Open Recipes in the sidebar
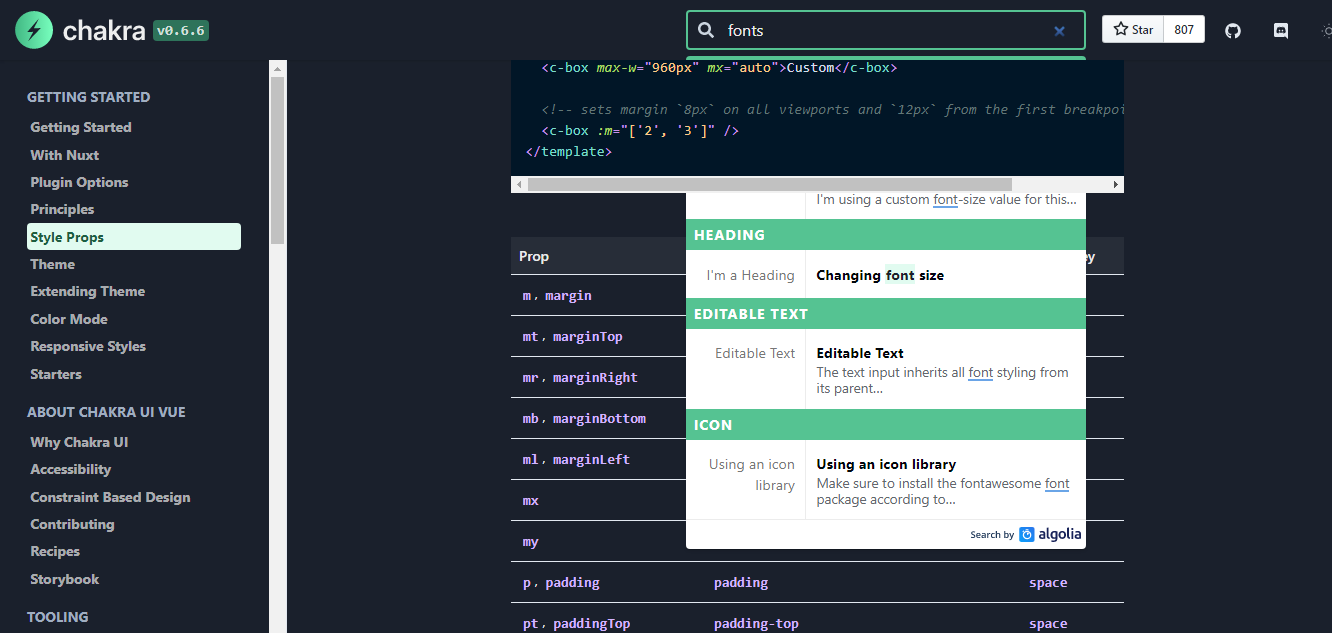 click(55, 551)
